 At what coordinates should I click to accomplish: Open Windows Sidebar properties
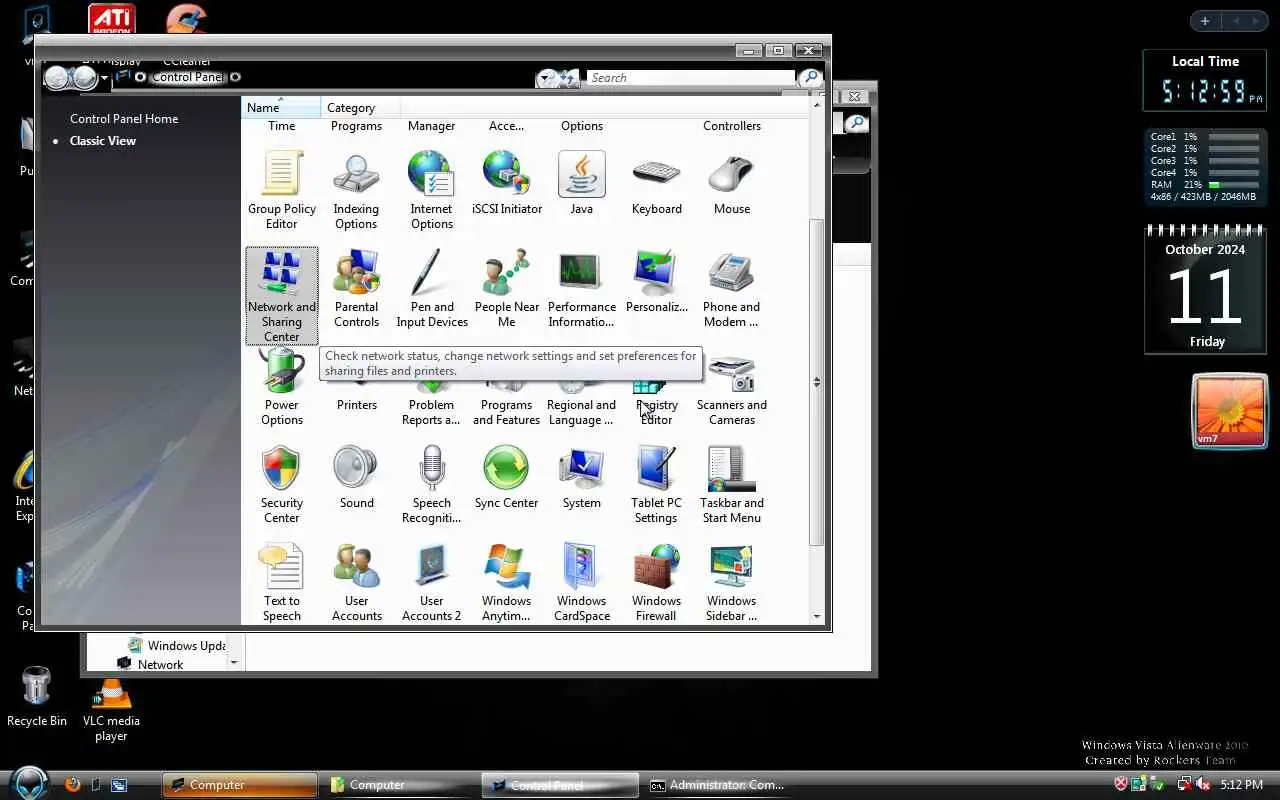(x=731, y=583)
